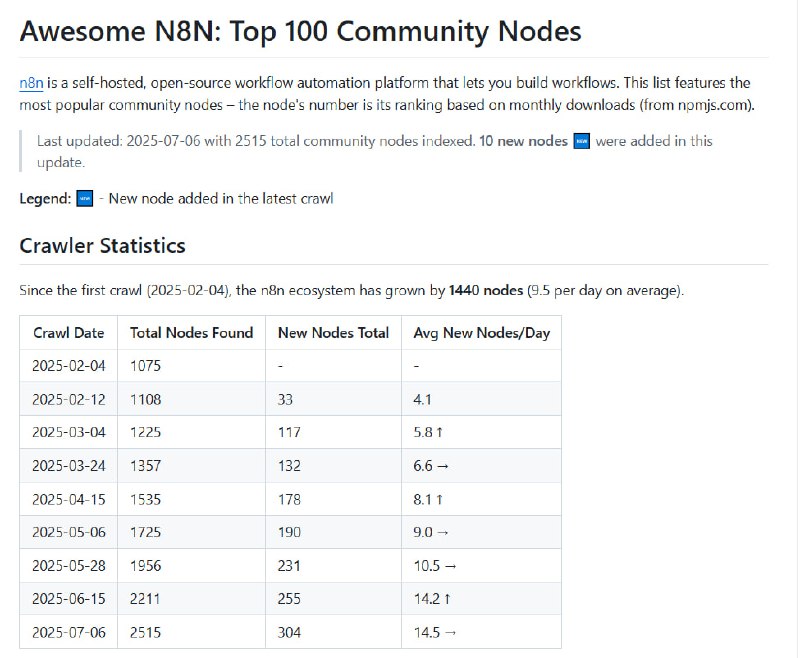Select the New Nodes Total column header
Viewport: 800px width, 658px height.
[334, 332]
